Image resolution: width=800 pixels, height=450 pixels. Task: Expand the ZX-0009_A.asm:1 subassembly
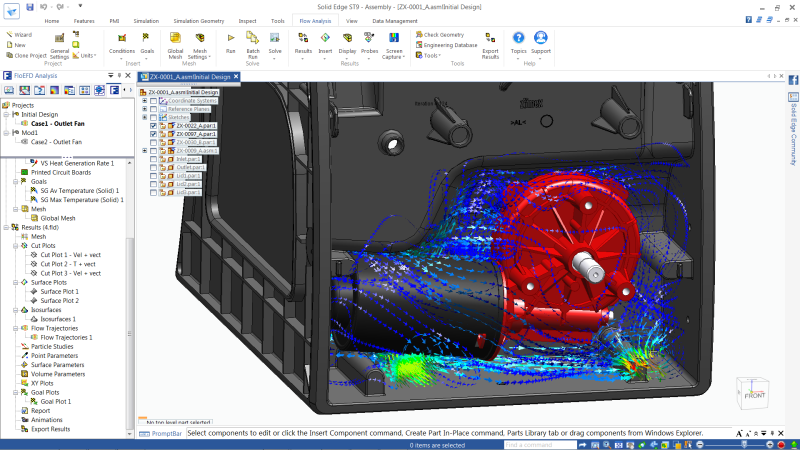coord(144,151)
